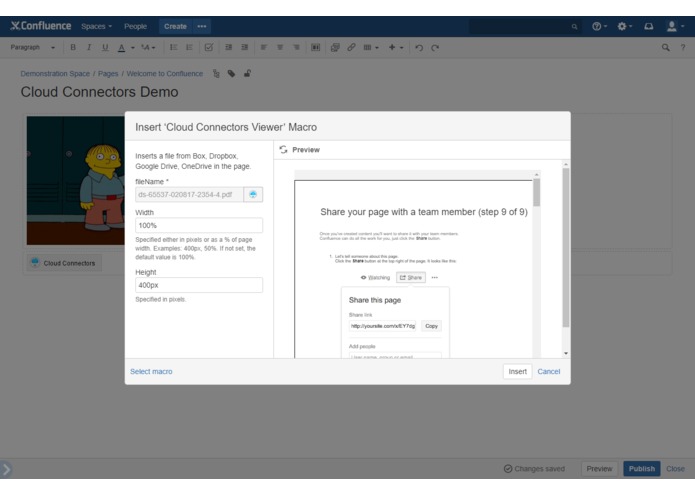Open the text color dropdown arrow
Viewport: 695px width, 494px height.
pos(133,48)
